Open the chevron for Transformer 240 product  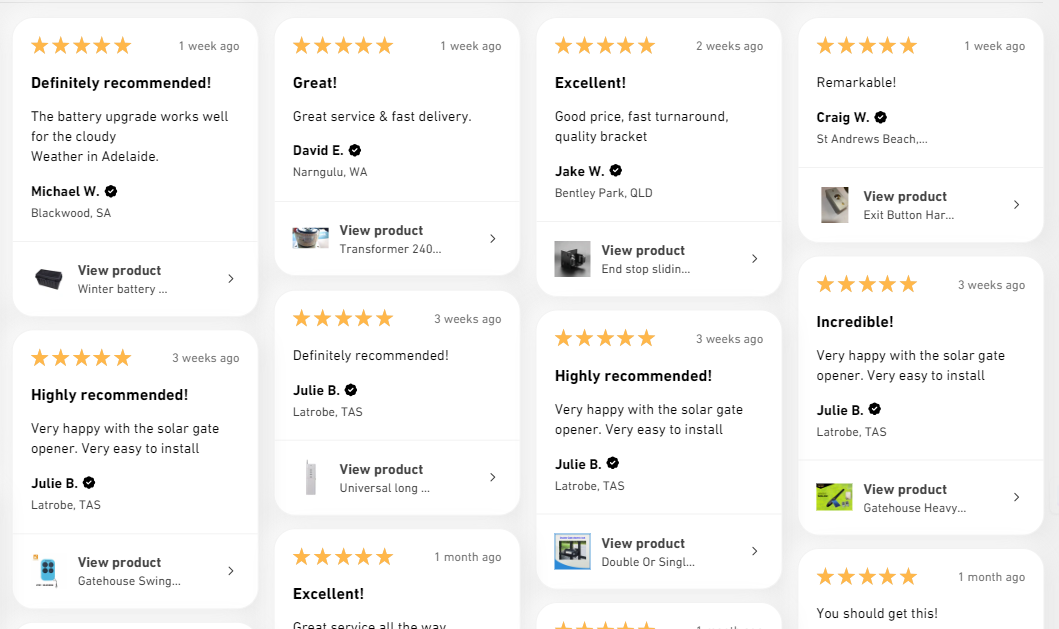coord(493,239)
